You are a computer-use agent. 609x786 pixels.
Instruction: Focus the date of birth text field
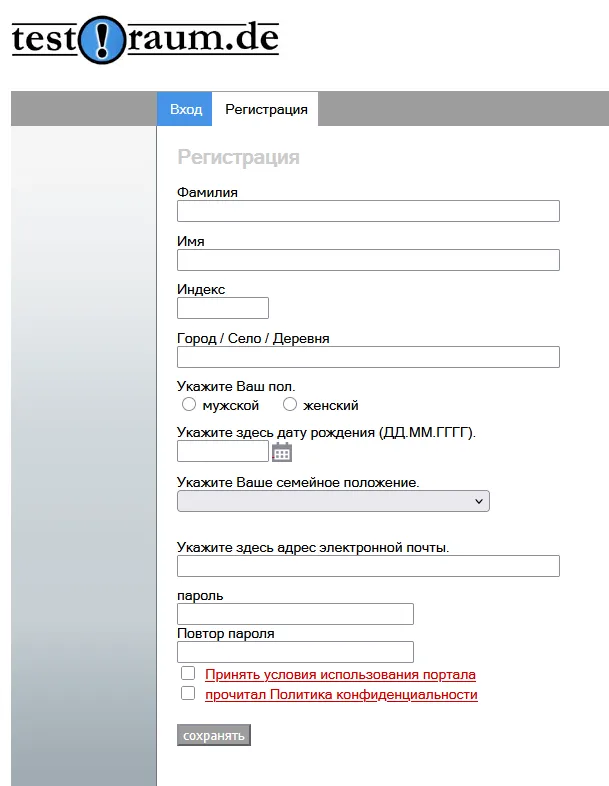(x=223, y=452)
